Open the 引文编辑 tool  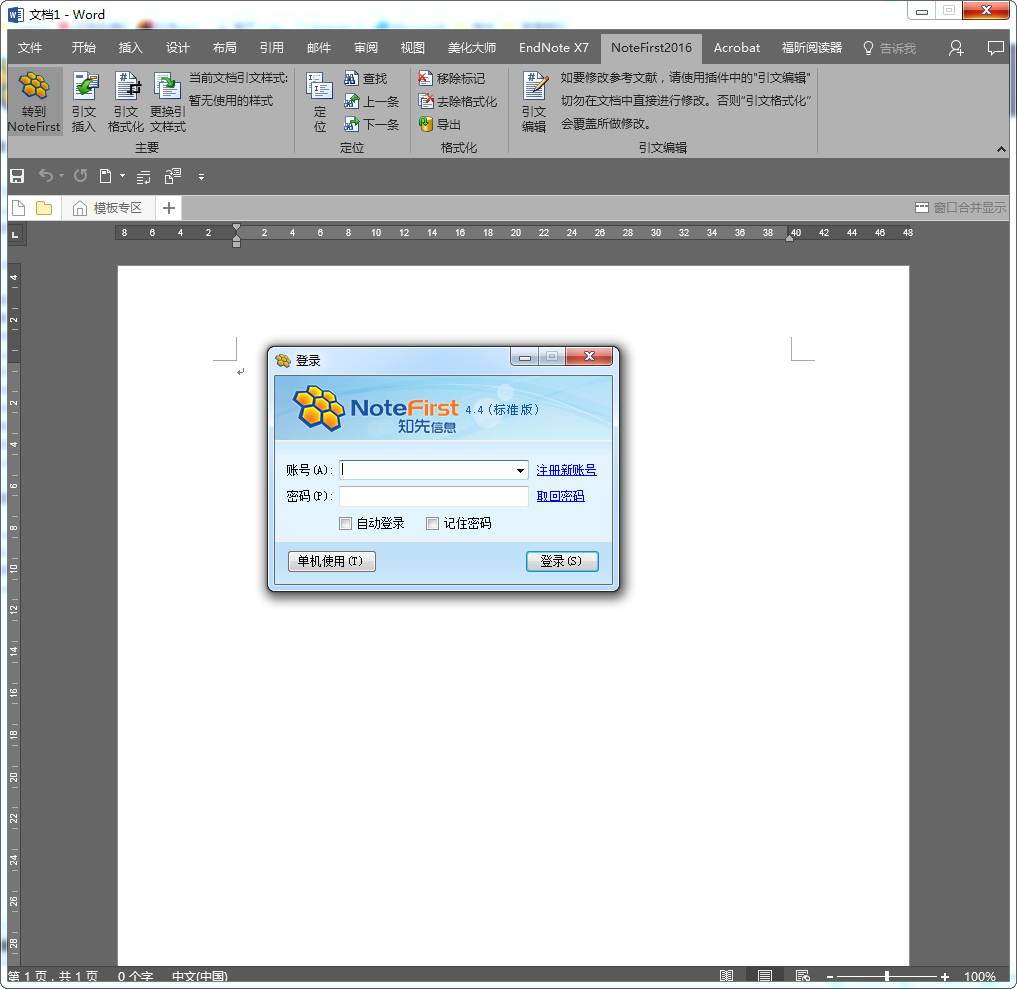click(534, 102)
